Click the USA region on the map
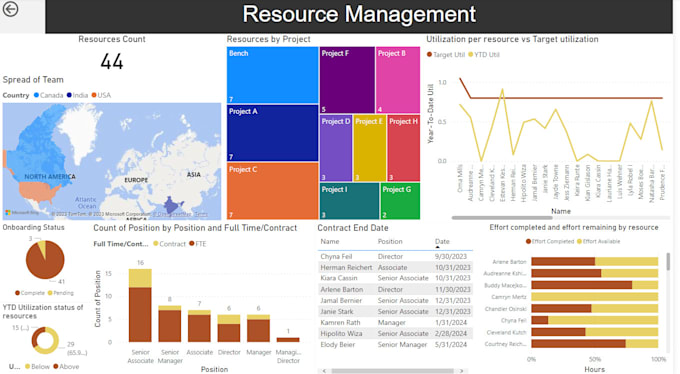 click(37, 192)
